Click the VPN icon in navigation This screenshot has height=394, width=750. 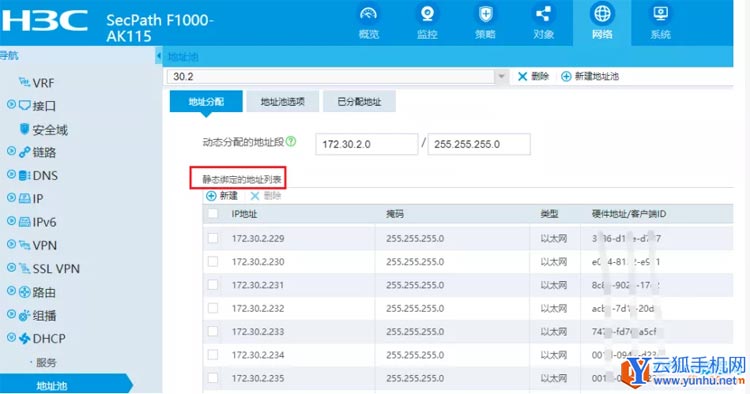(24, 245)
